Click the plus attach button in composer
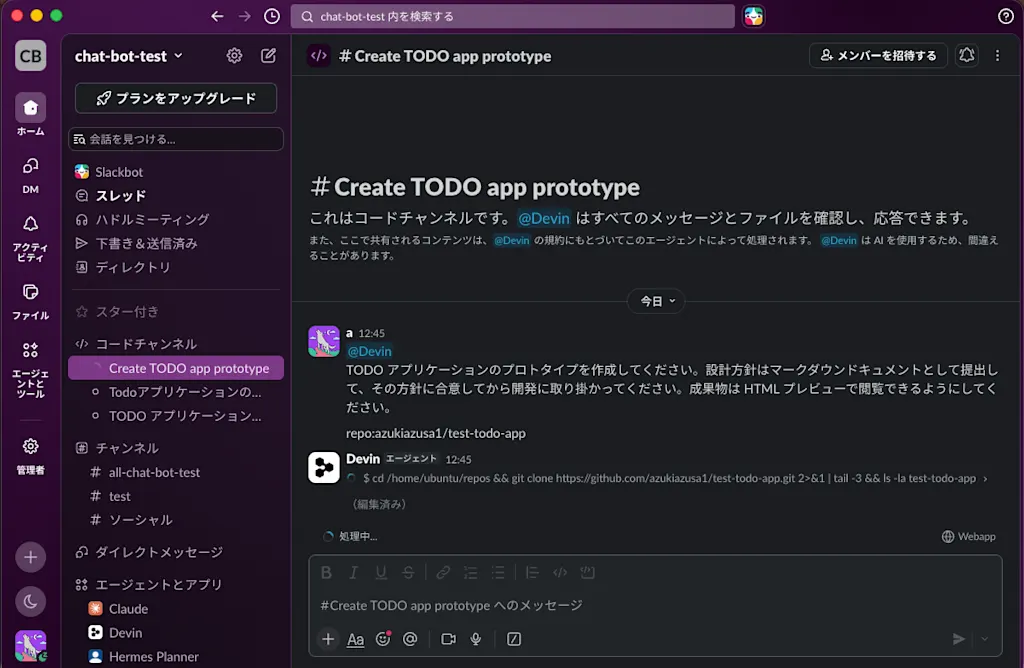 tap(328, 639)
